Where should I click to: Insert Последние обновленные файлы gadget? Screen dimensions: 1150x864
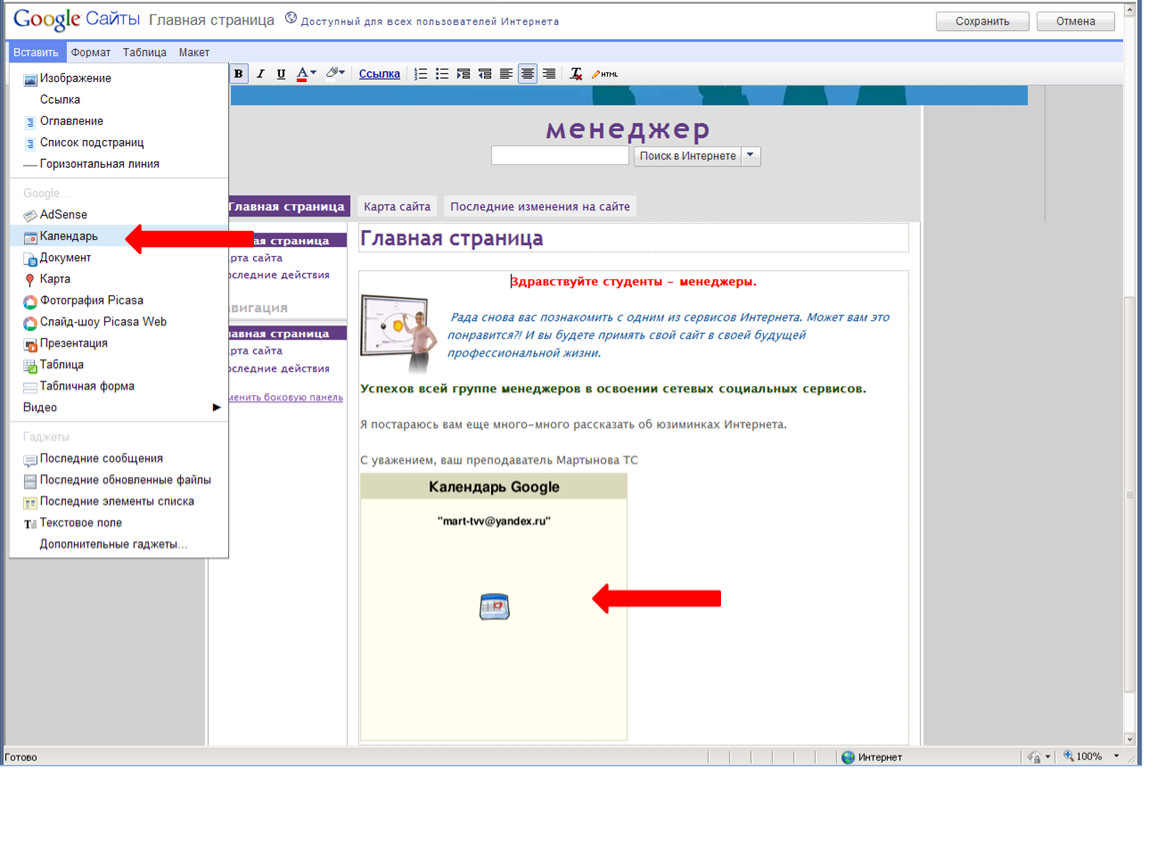click(x=119, y=480)
